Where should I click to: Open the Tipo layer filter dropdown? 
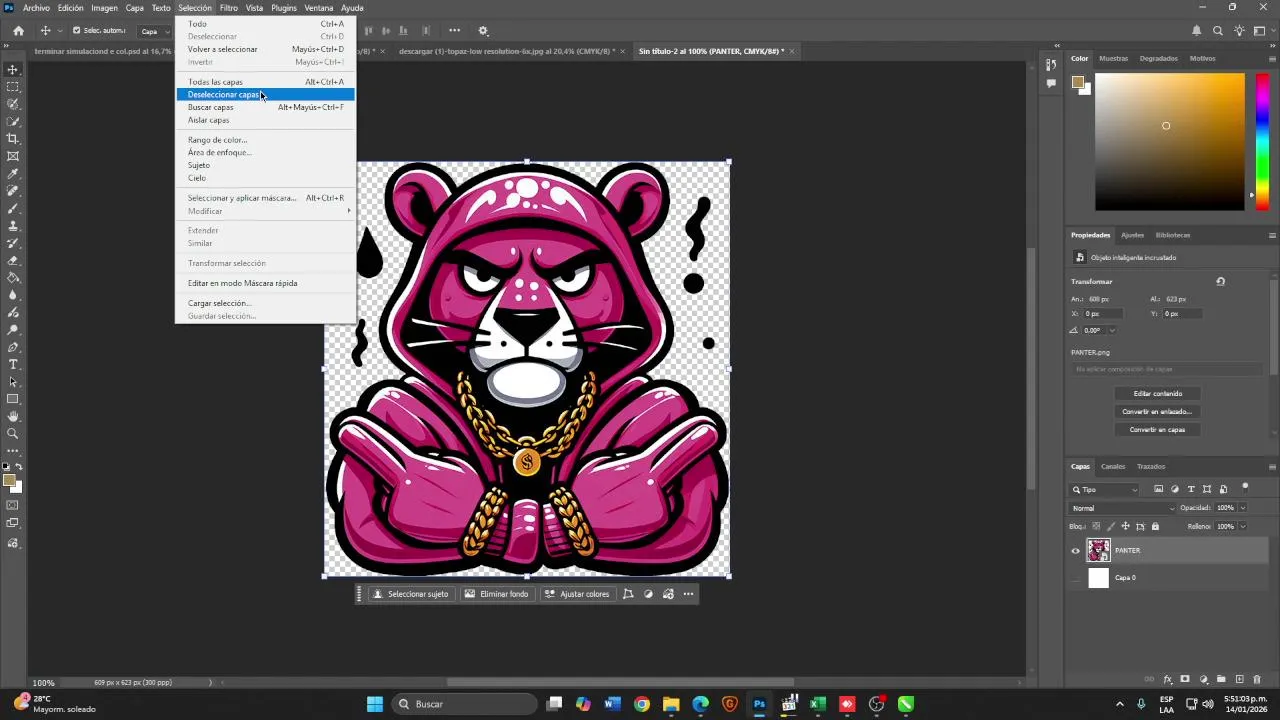[1105, 489]
